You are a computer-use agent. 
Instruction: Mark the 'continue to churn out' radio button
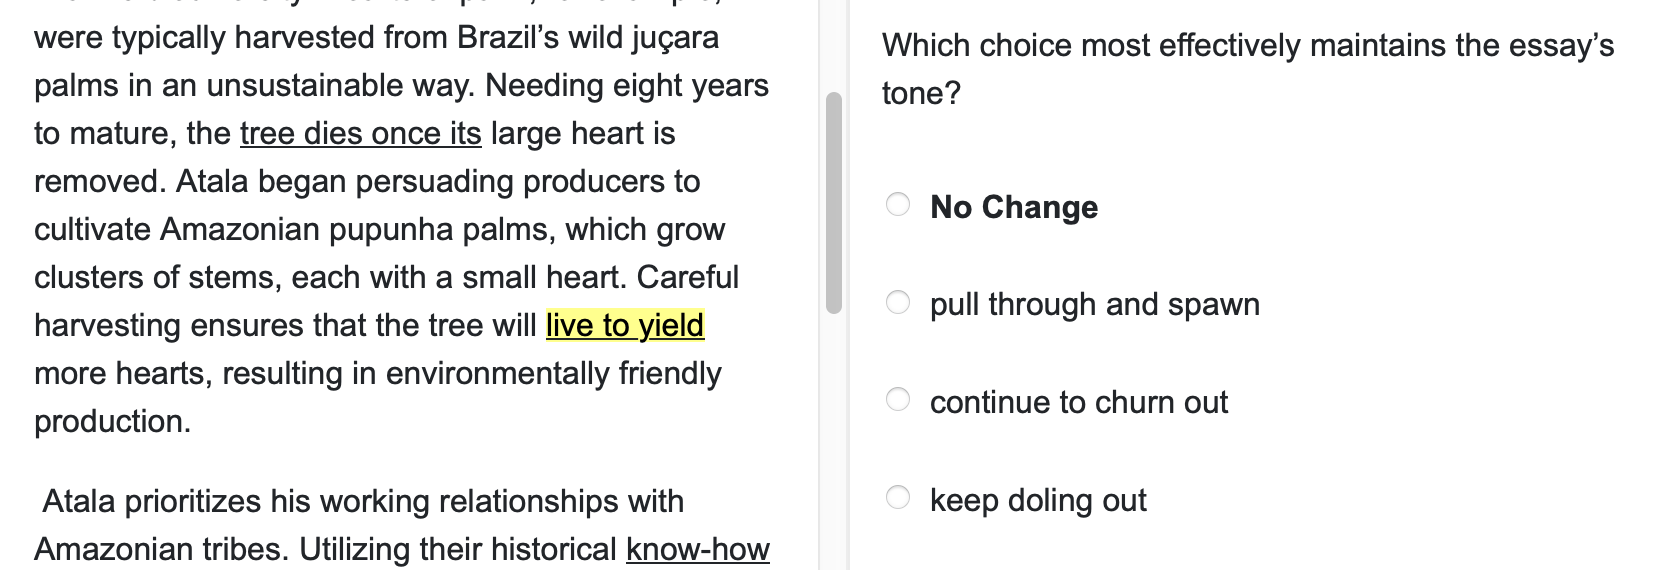click(898, 400)
